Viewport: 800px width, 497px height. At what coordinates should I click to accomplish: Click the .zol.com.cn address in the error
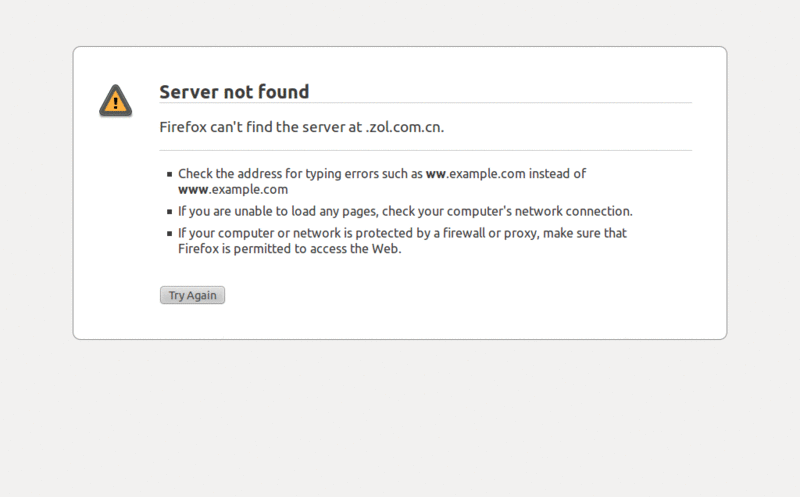pos(404,127)
